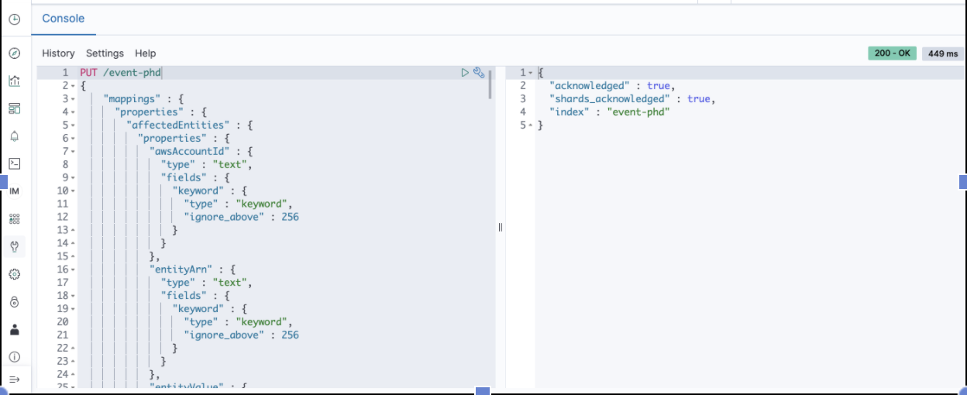The height and width of the screenshot is (395, 968).
Task: Click the 449 ms response time badge
Action: click(x=943, y=54)
